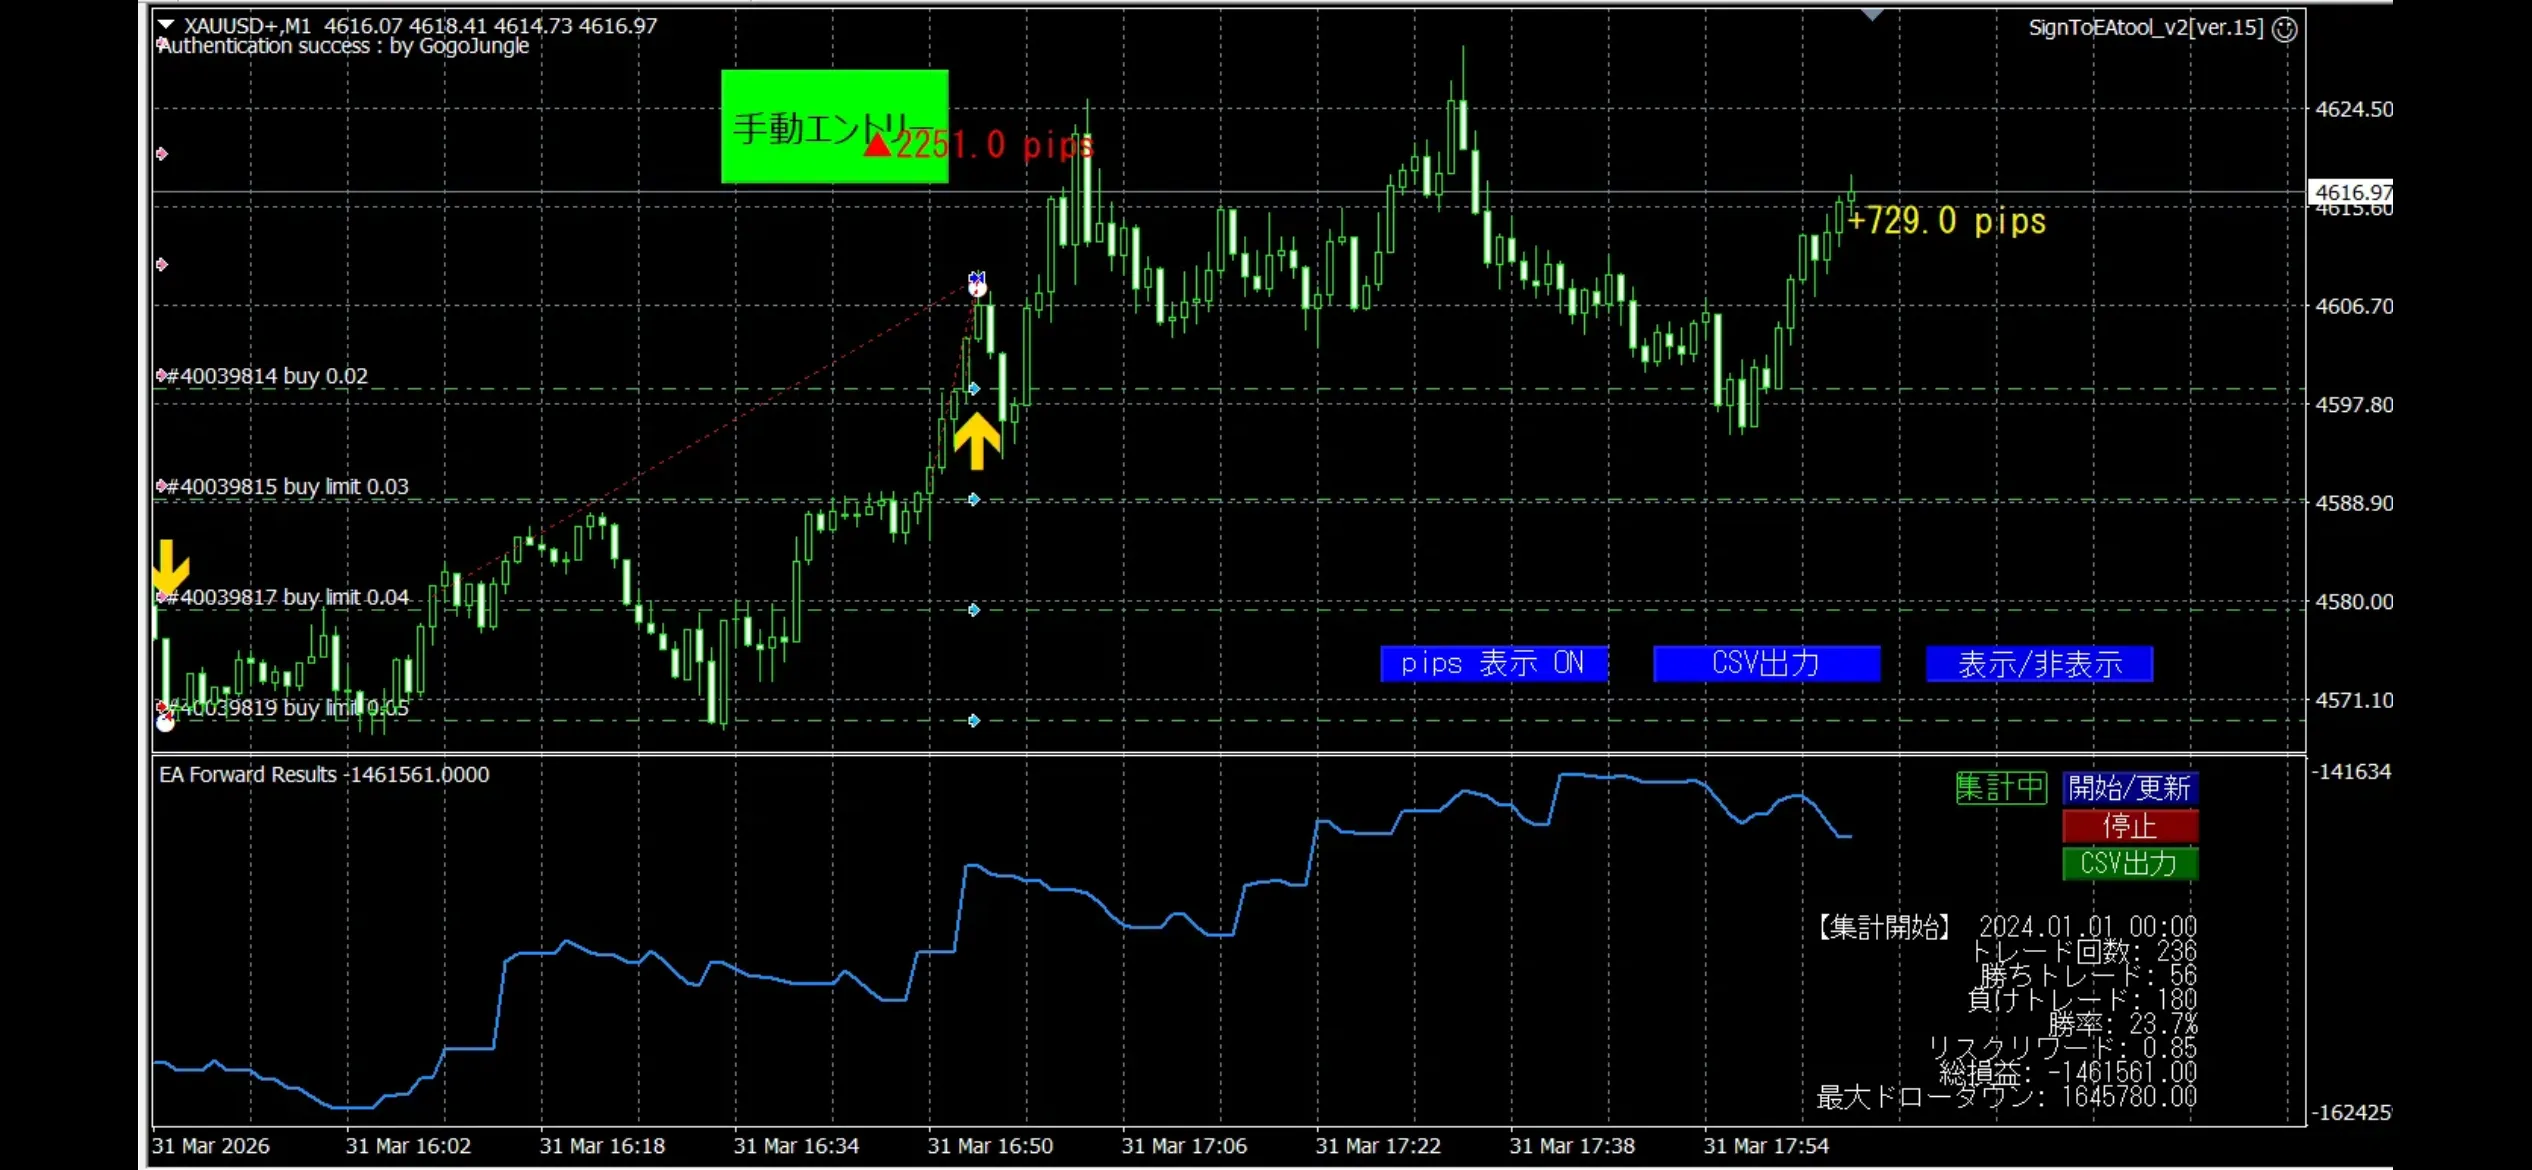The height and width of the screenshot is (1170, 2532).
Task: Click the gray chart shift triangle marker
Action: [1872, 15]
